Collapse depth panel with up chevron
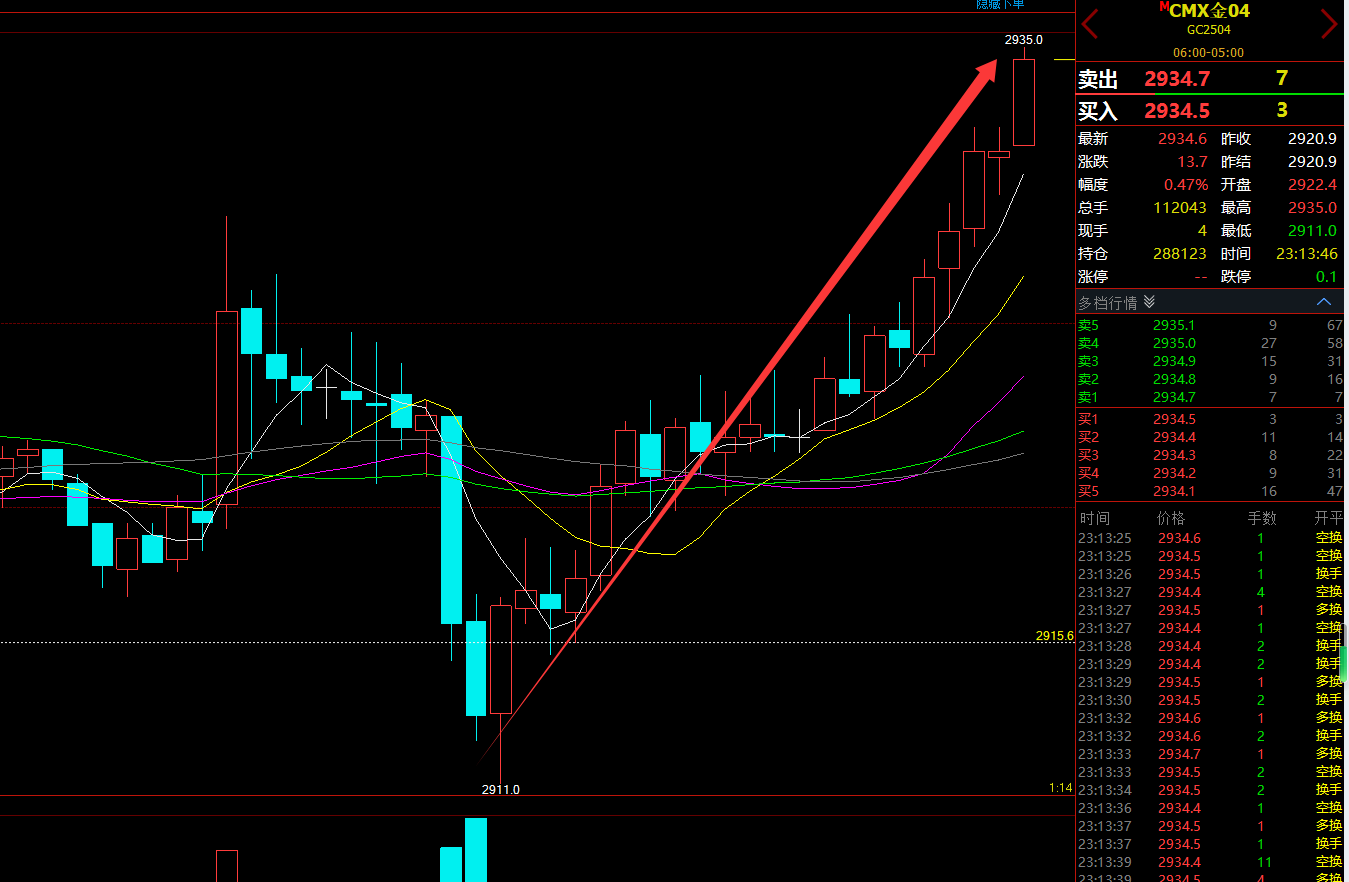1349x882 pixels. (1324, 302)
